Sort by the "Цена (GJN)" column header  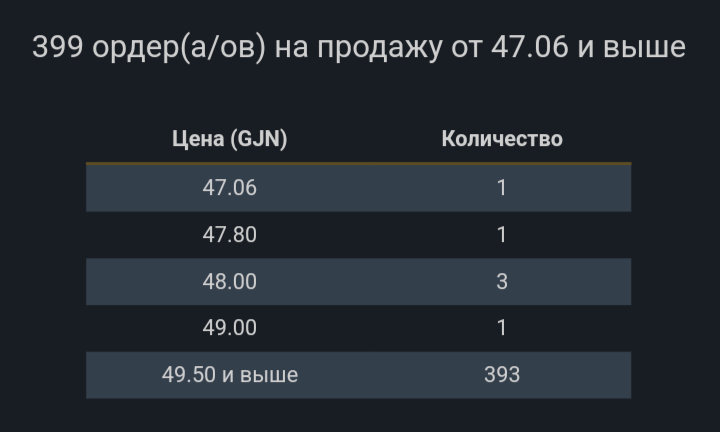[229, 139]
